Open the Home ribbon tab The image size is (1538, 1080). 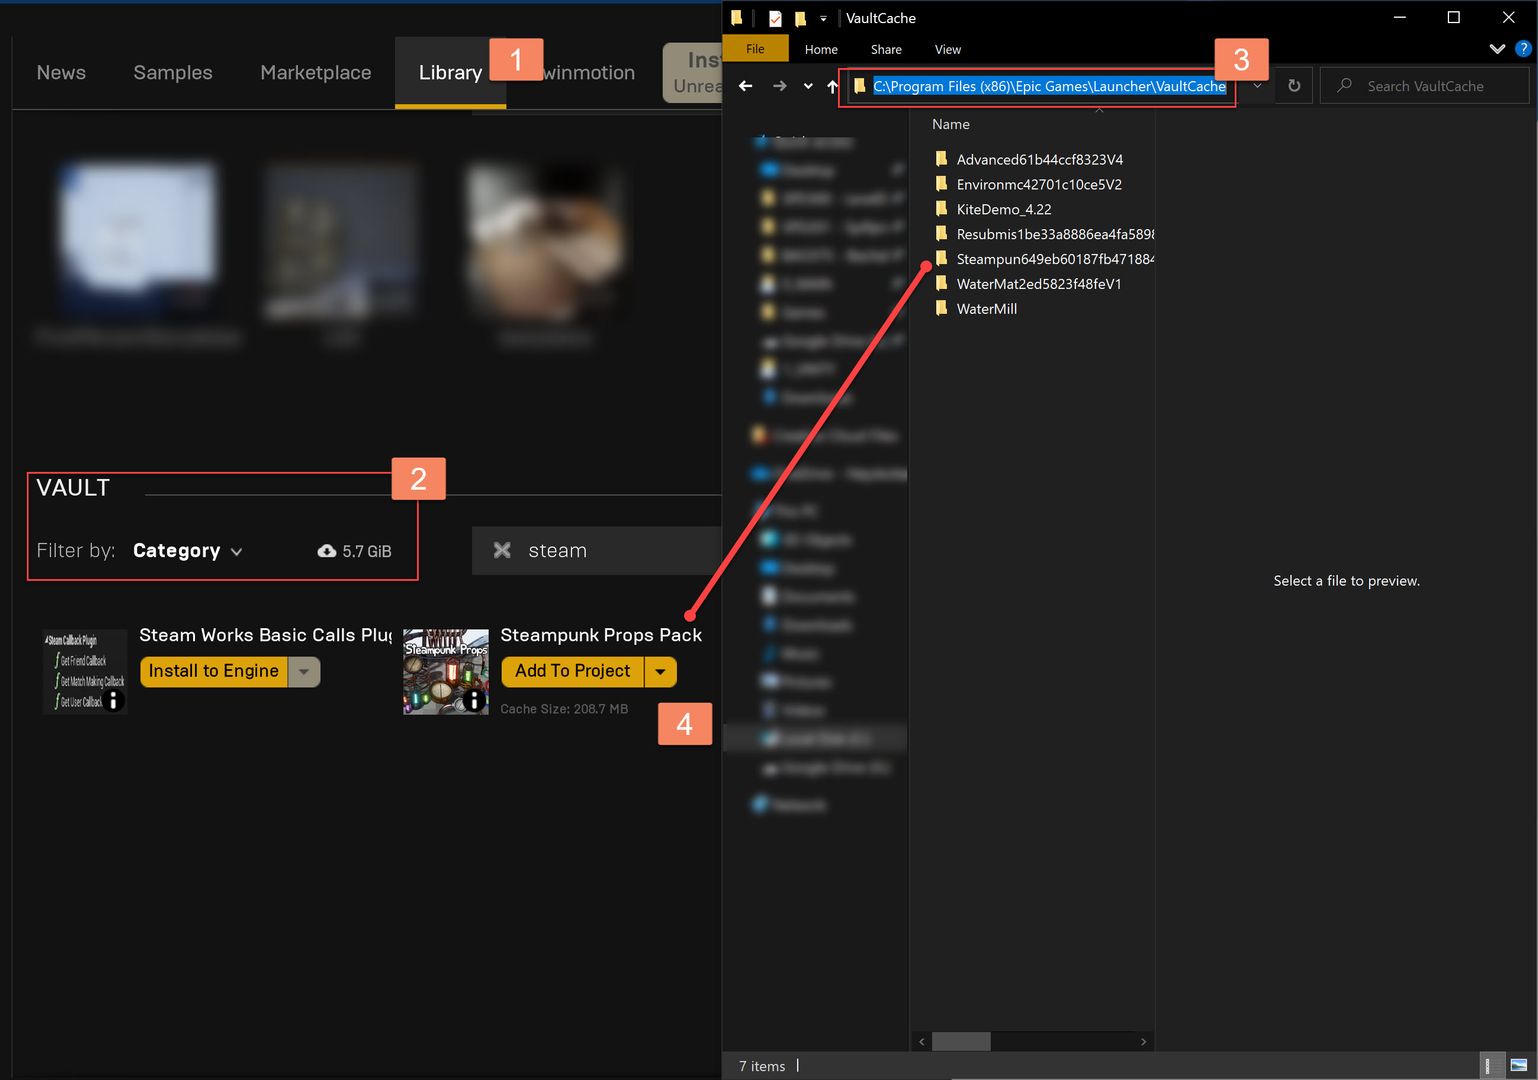coord(821,49)
